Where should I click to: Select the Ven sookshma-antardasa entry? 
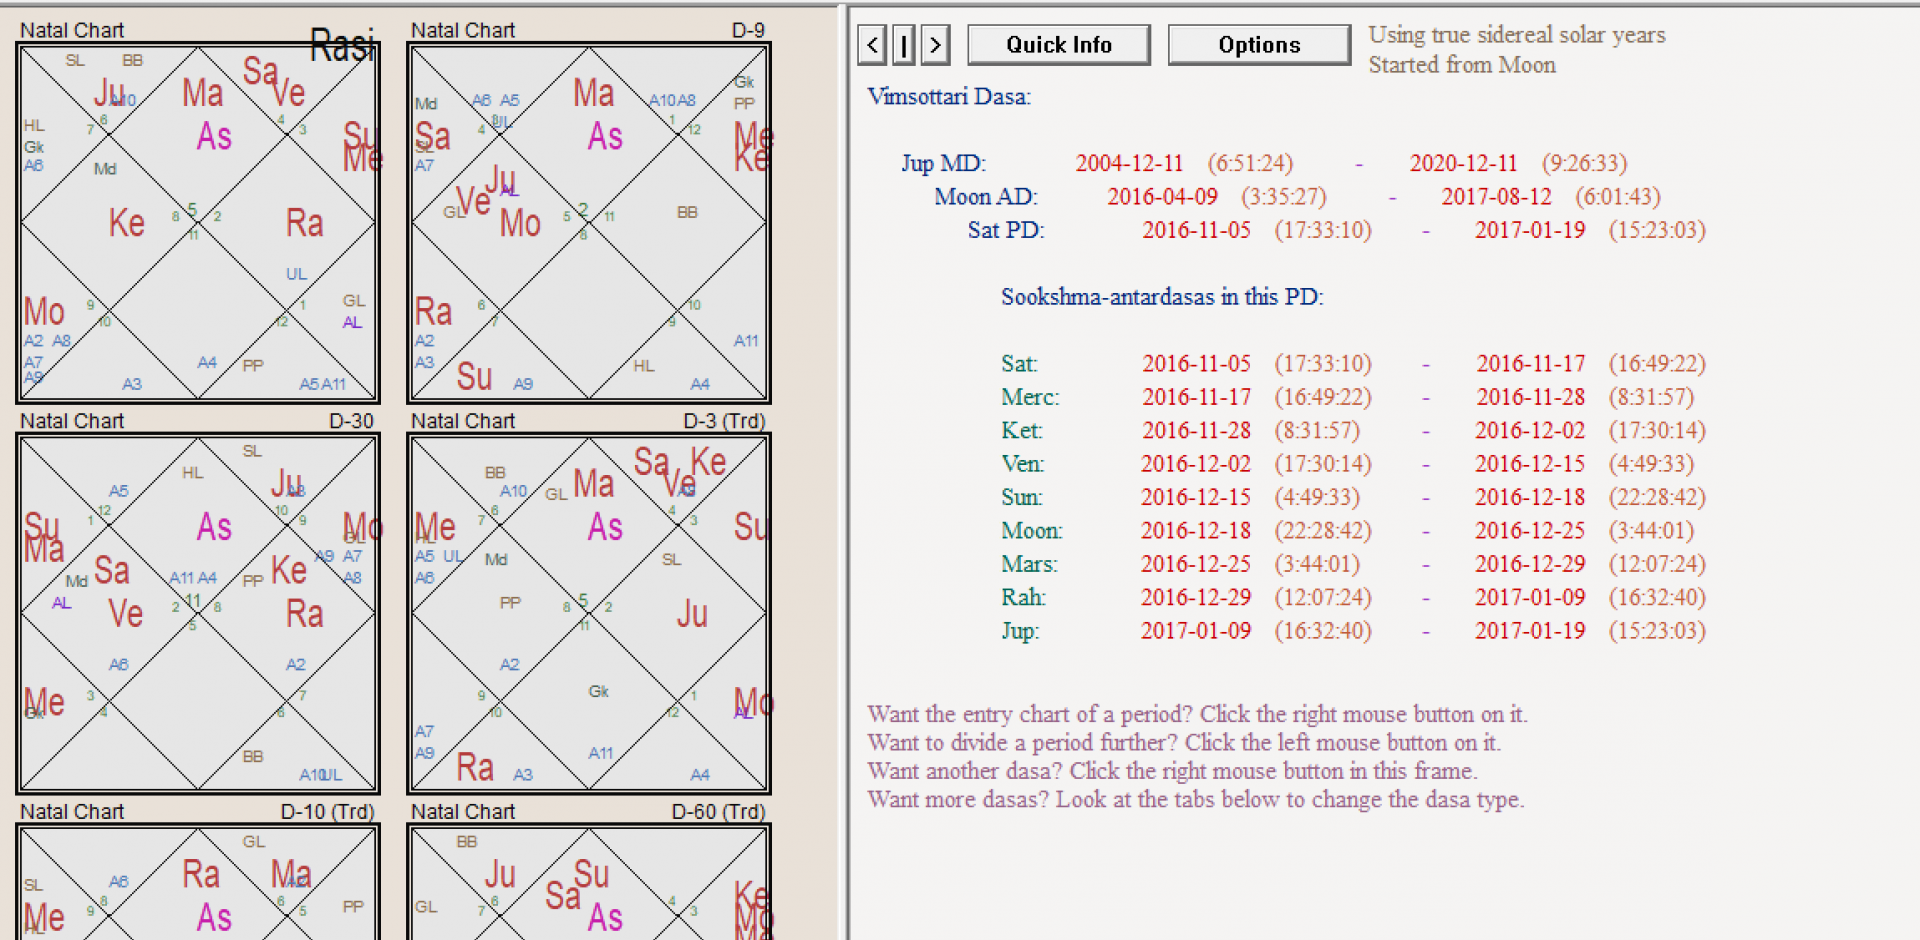[x=1022, y=464]
